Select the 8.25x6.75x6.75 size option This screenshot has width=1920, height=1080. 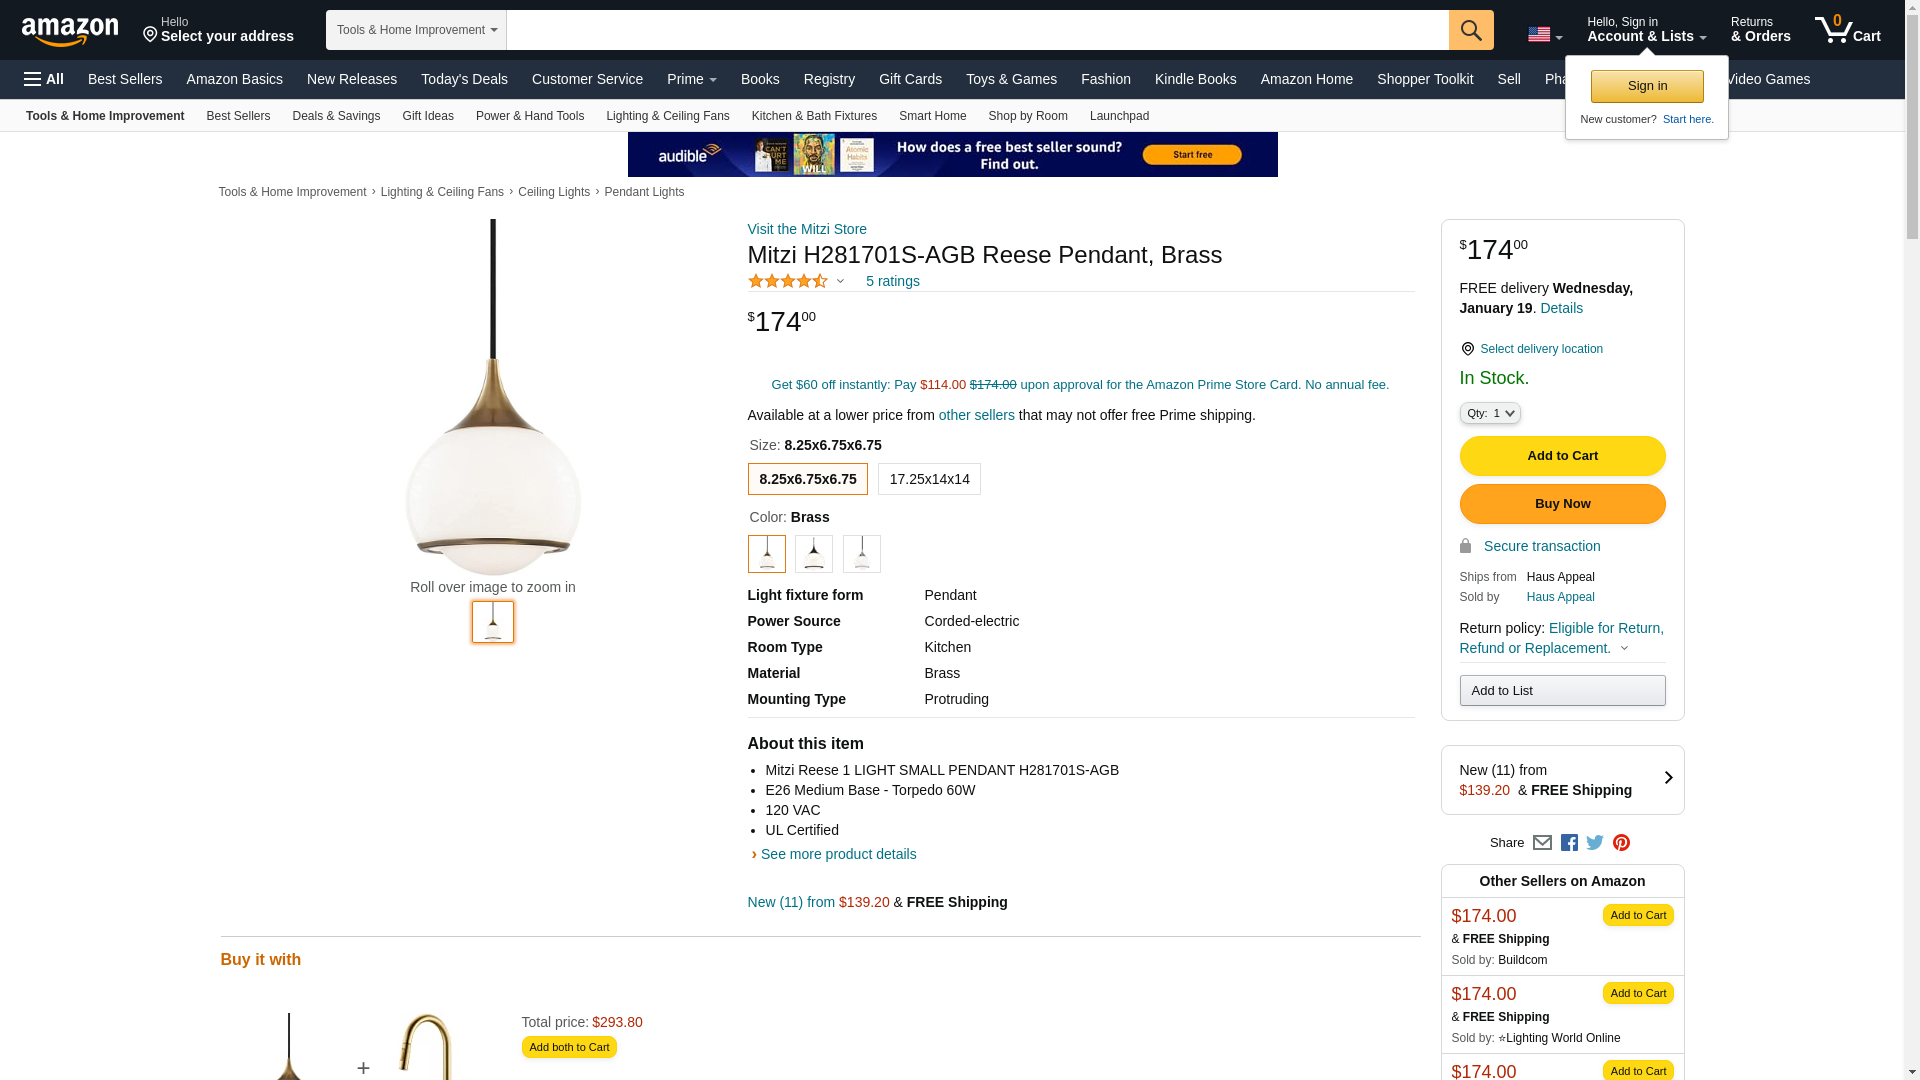pyautogui.click(x=807, y=479)
